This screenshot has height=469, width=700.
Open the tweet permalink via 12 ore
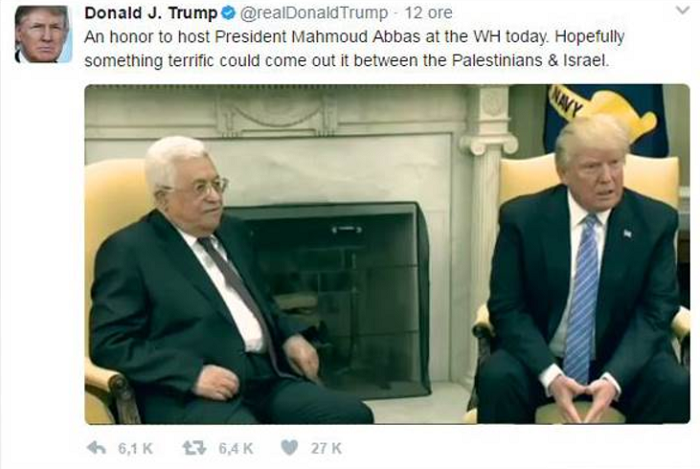tap(428, 13)
